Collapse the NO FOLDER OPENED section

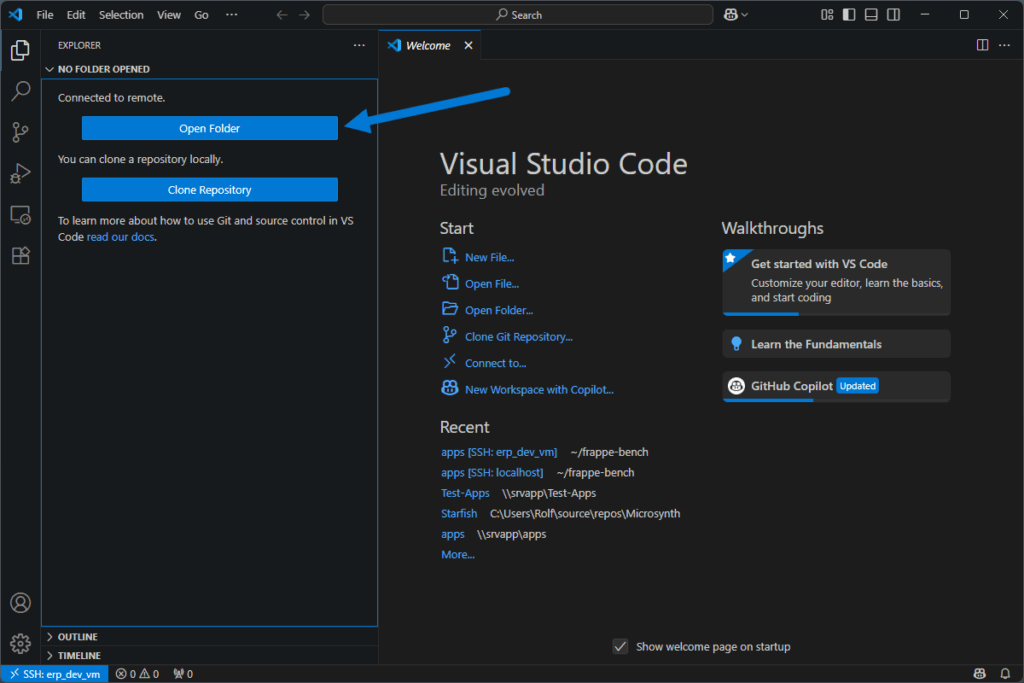click(x=98, y=69)
